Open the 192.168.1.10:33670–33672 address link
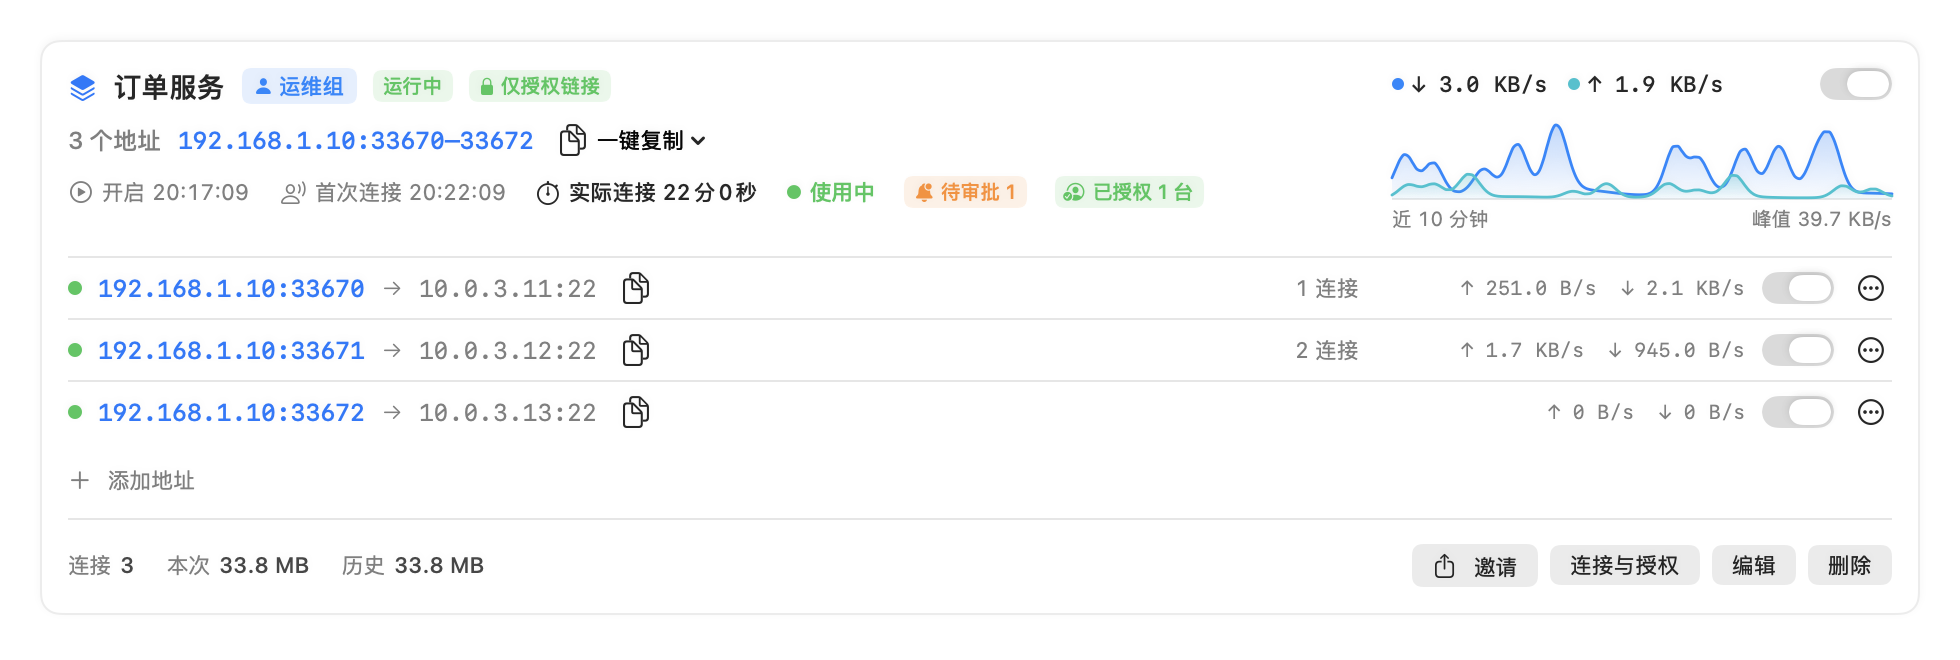 click(356, 141)
